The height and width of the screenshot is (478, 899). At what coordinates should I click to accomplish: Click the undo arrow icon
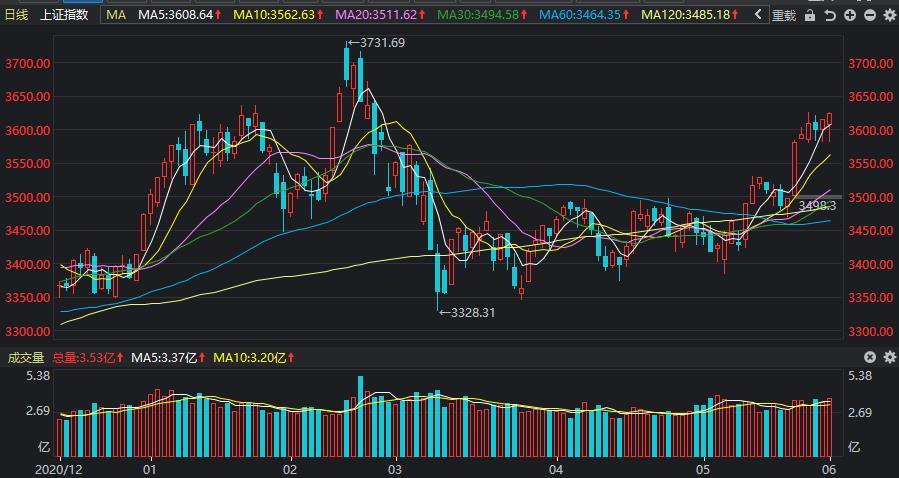(830, 16)
